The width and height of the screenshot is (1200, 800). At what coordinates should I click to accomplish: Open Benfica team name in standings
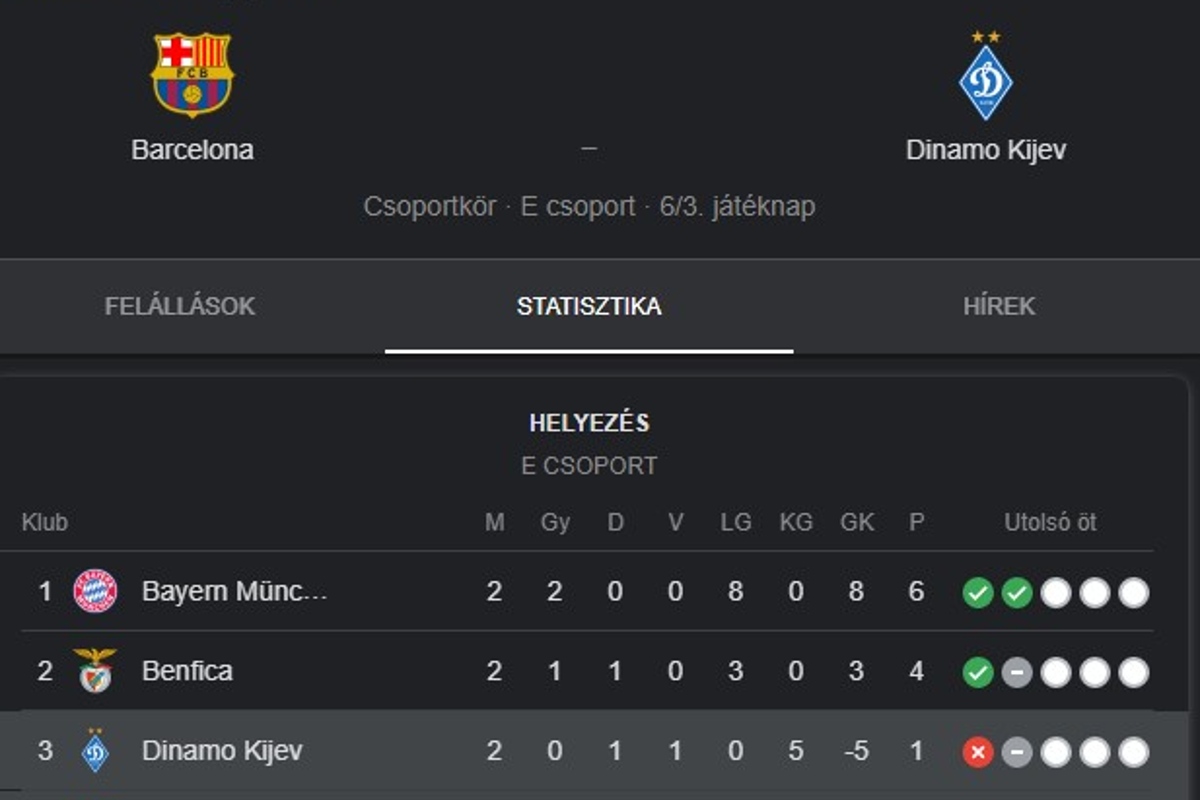187,671
